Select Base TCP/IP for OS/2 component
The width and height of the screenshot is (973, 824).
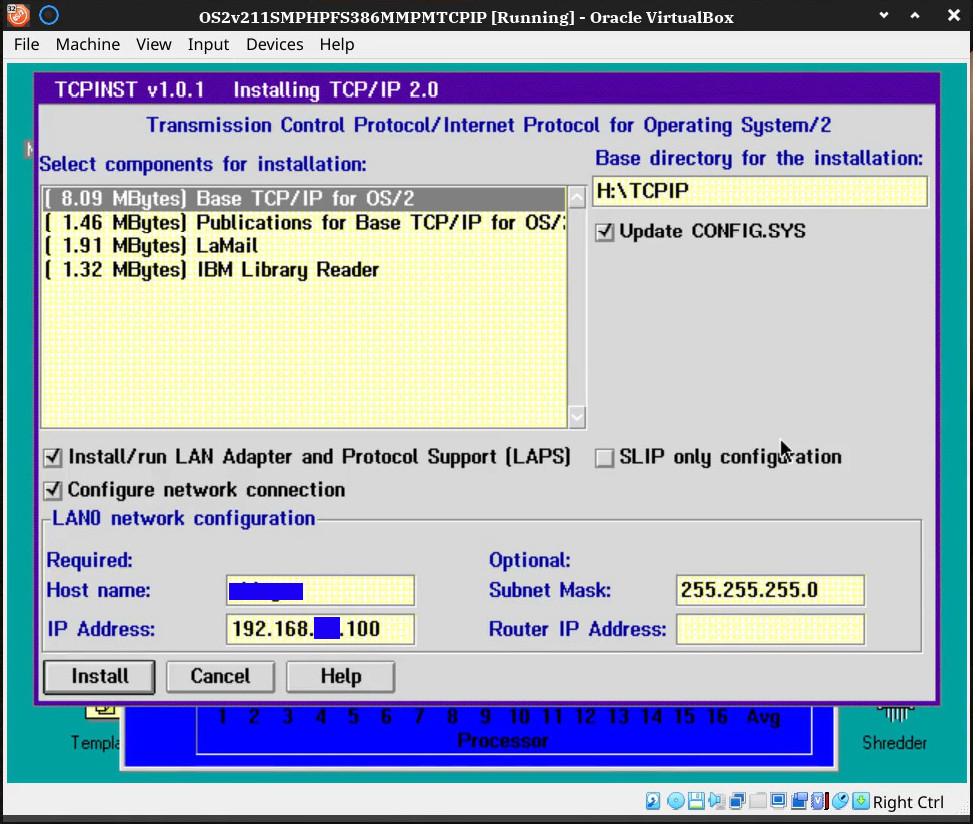(x=304, y=199)
